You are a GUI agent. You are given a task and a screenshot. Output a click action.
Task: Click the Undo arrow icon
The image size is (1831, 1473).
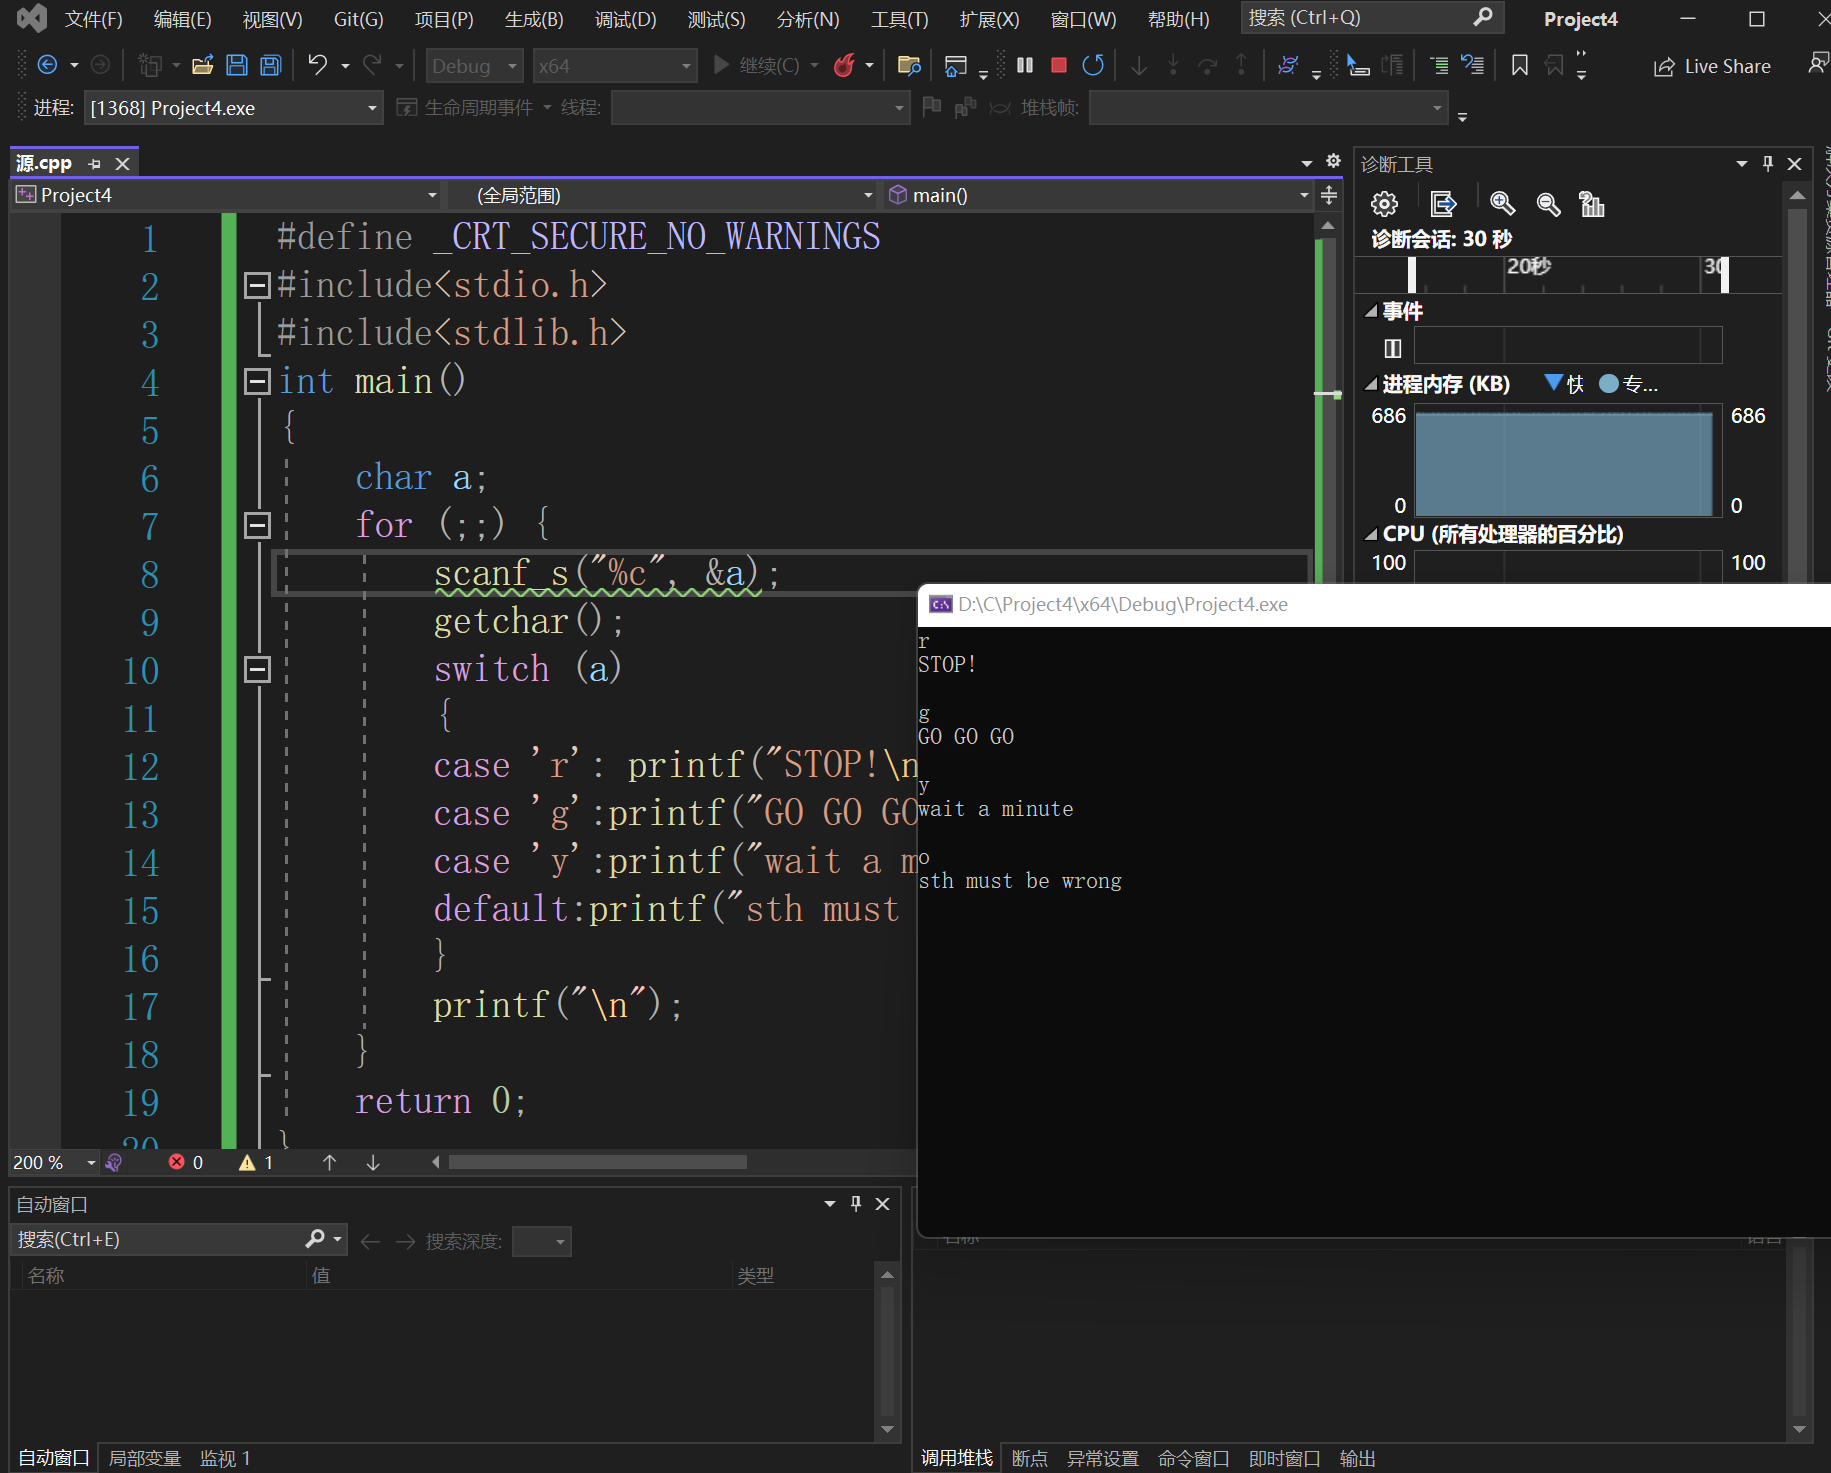[x=317, y=66]
